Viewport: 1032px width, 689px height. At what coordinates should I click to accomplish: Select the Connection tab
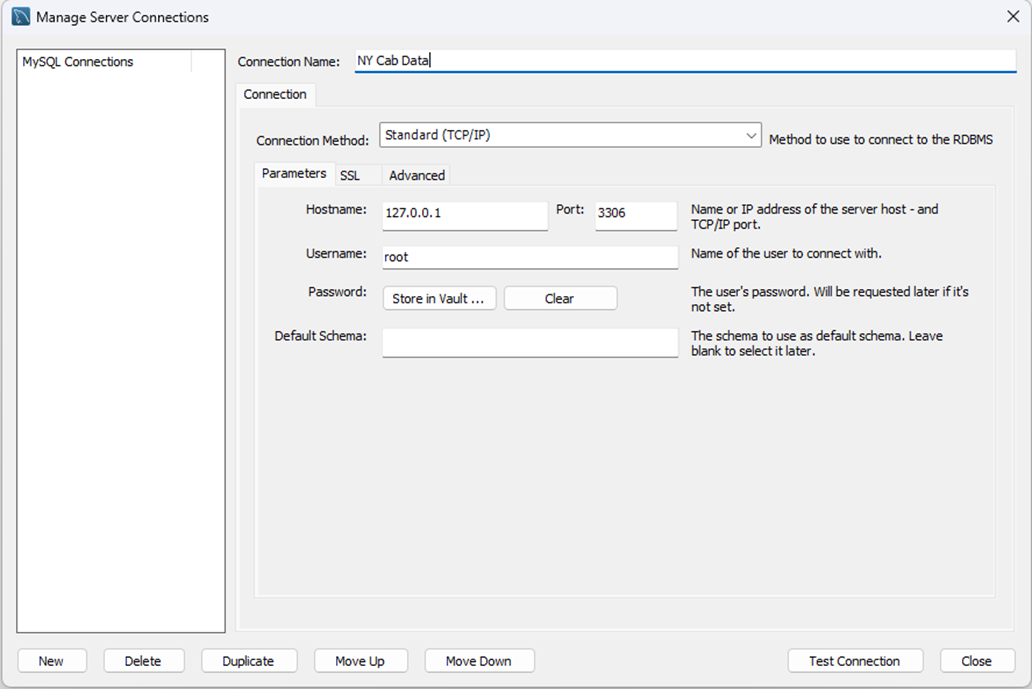275,94
